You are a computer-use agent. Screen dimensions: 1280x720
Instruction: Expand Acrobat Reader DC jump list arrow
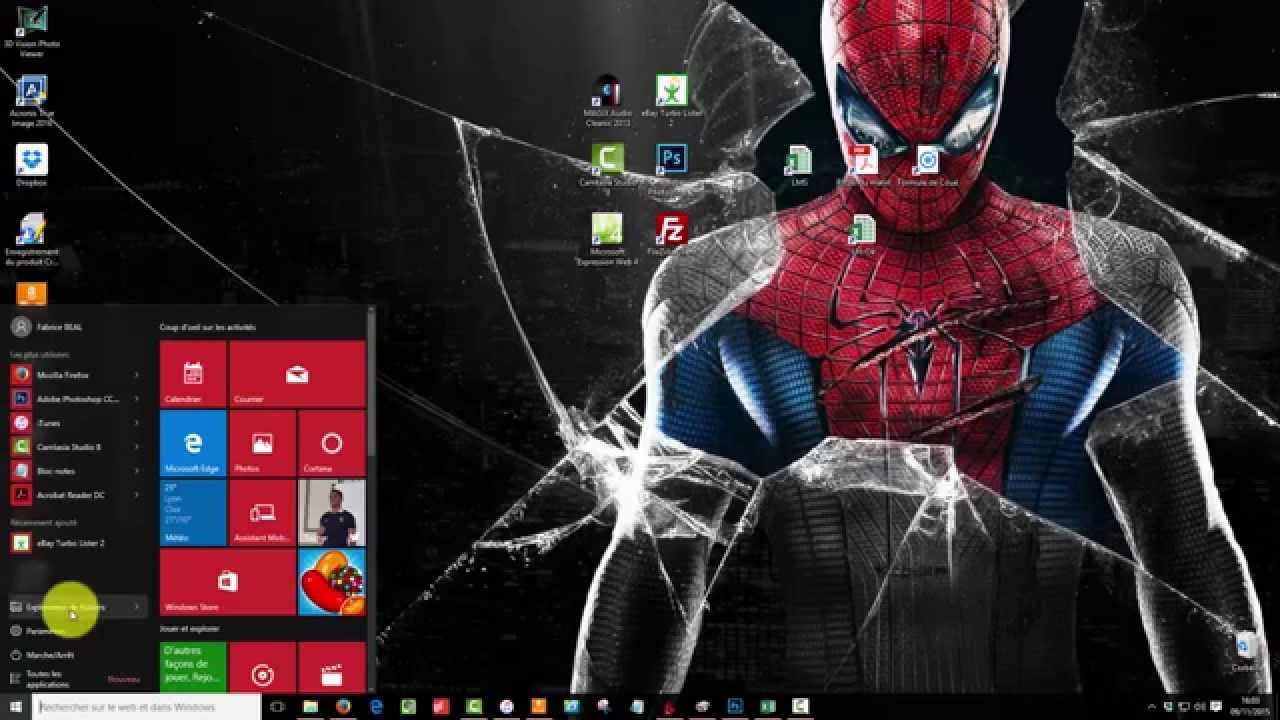pyautogui.click(x=136, y=495)
